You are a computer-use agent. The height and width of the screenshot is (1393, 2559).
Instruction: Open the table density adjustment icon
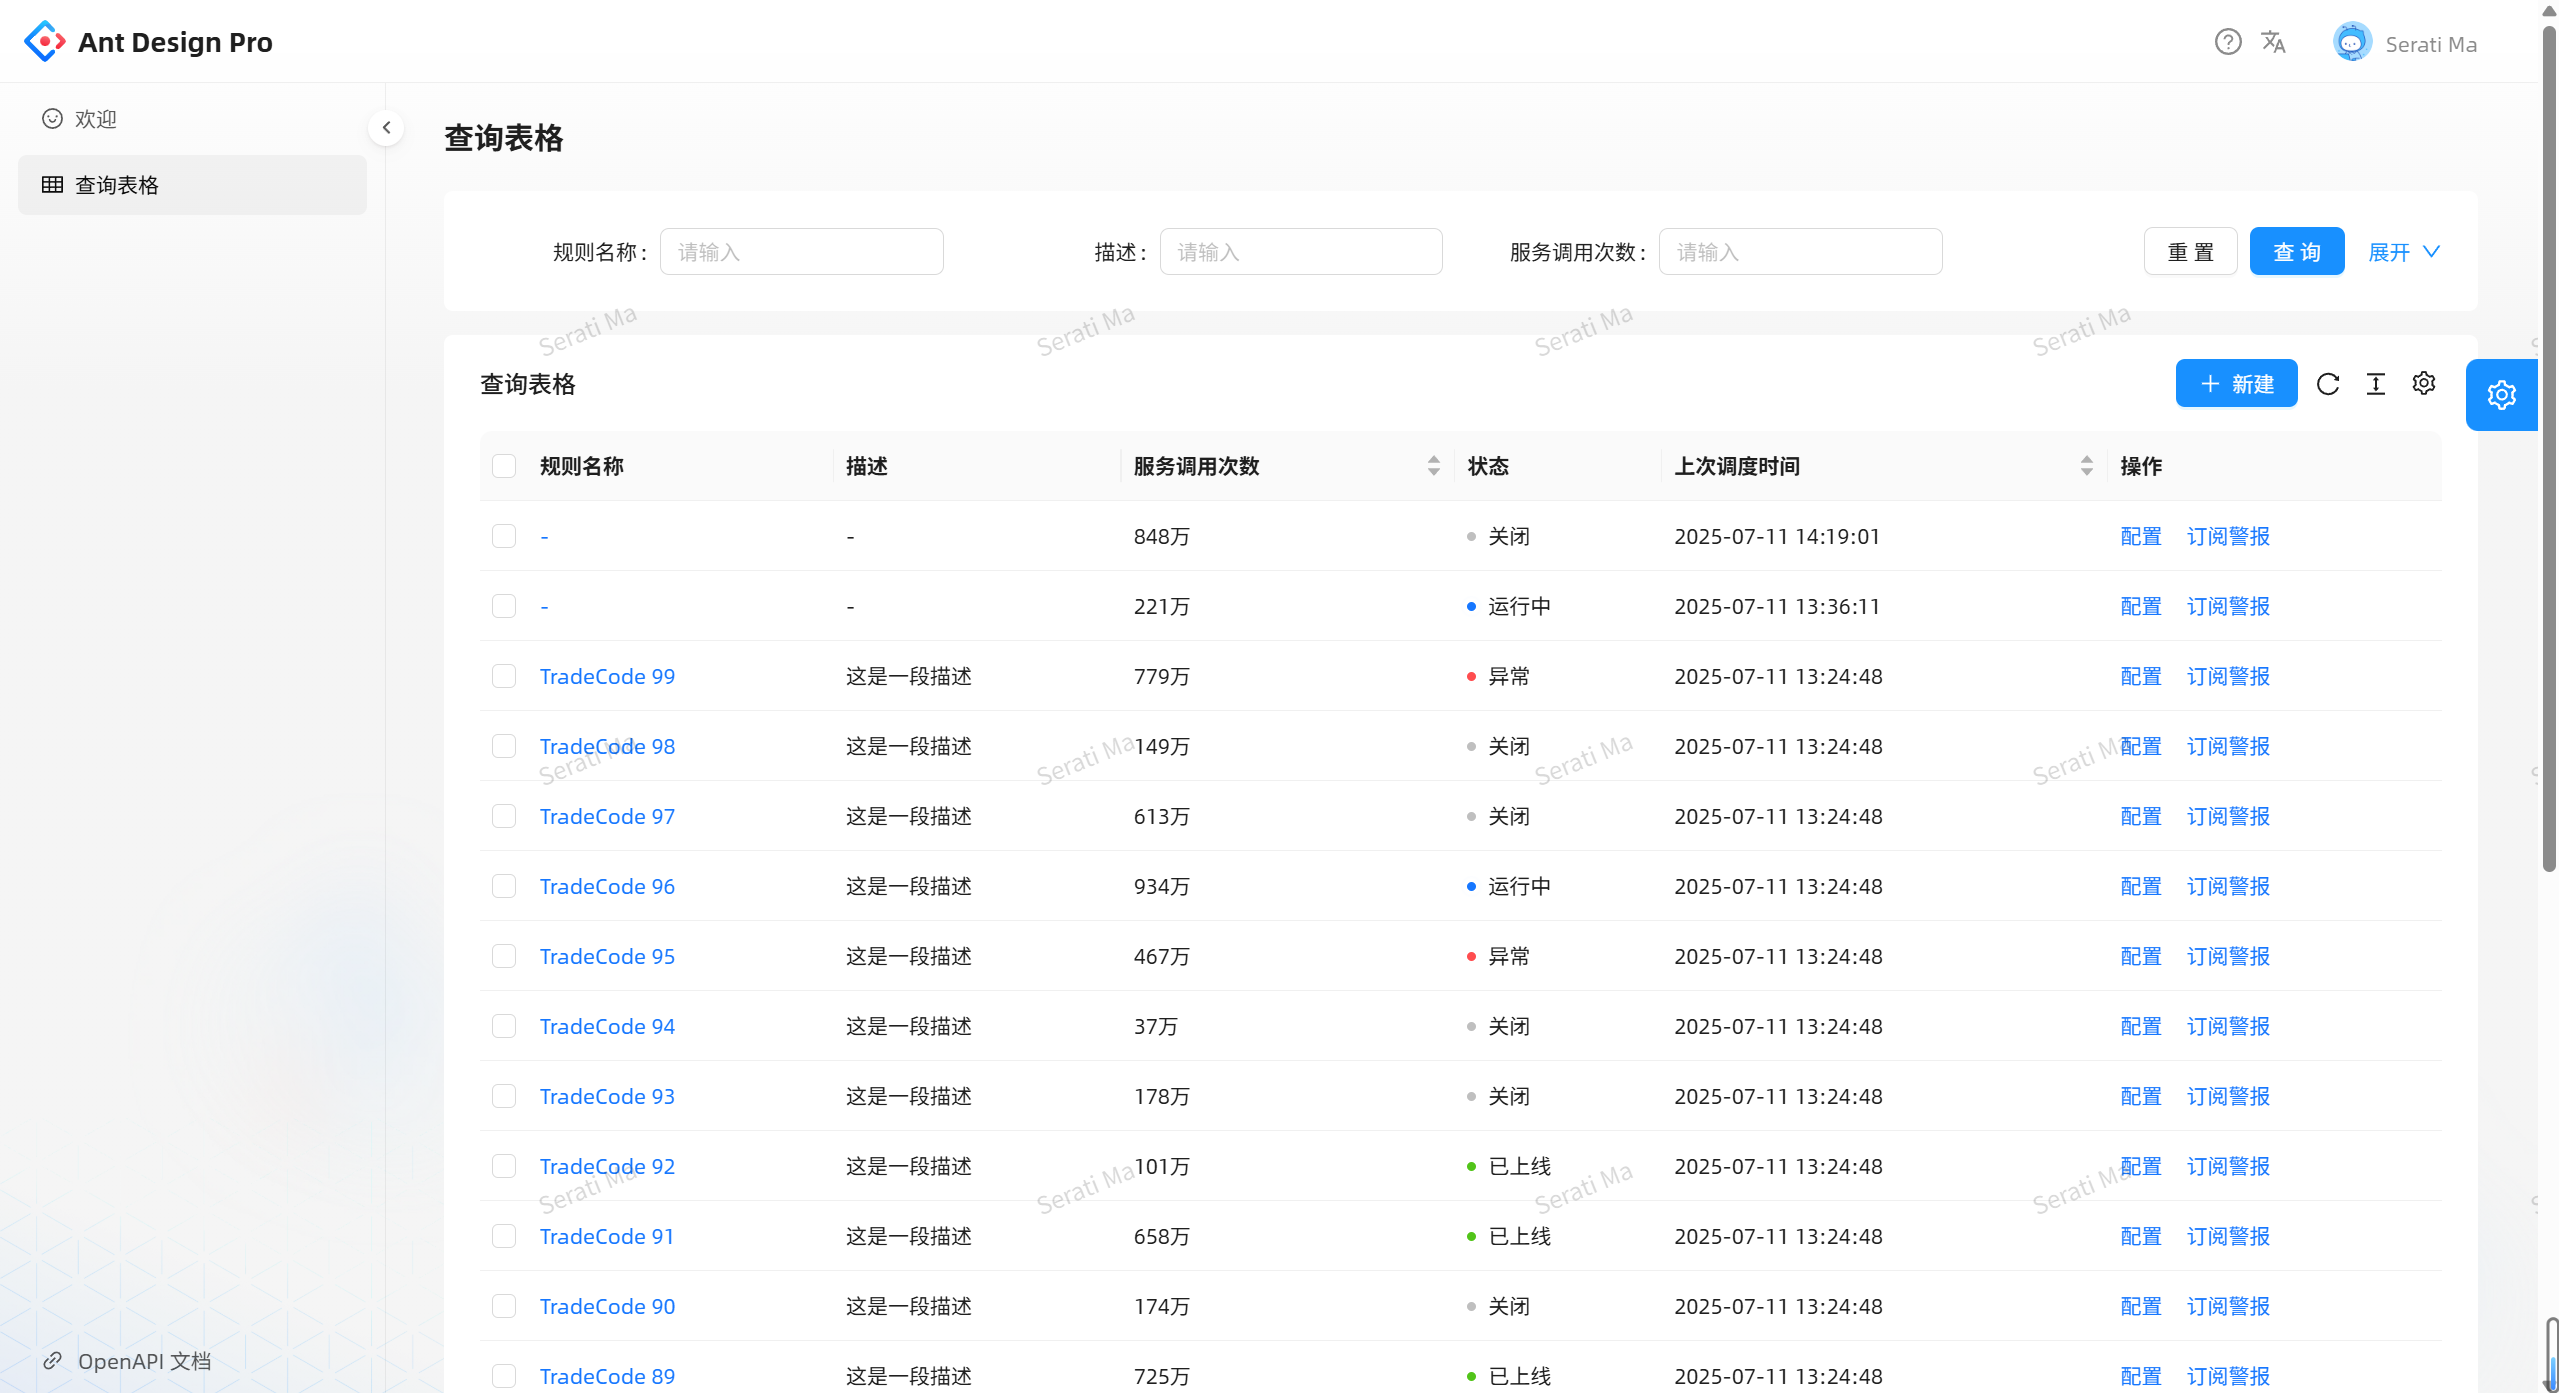[2376, 383]
